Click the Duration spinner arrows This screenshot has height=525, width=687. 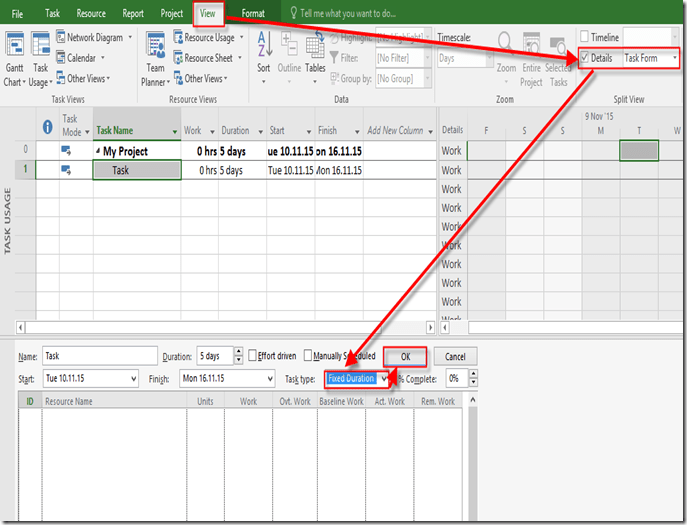point(238,356)
